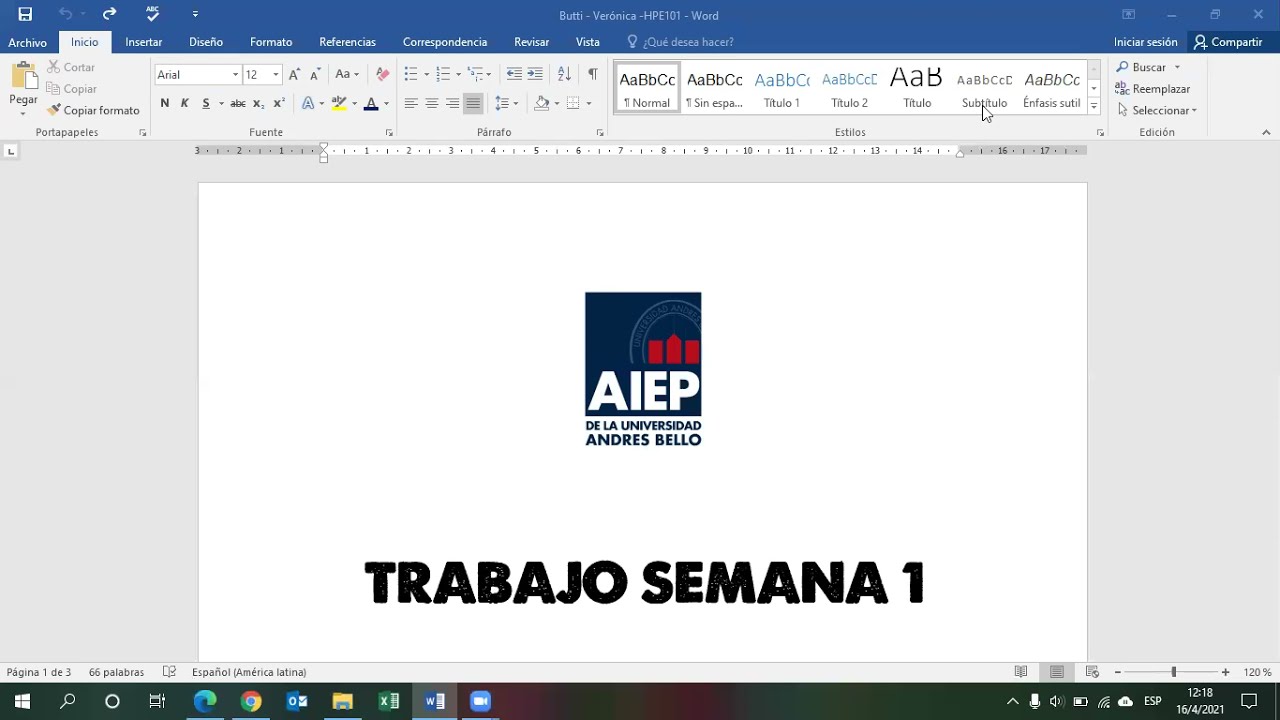Sort text alphabetically A-Z icon

pyautogui.click(x=564, y=74)
